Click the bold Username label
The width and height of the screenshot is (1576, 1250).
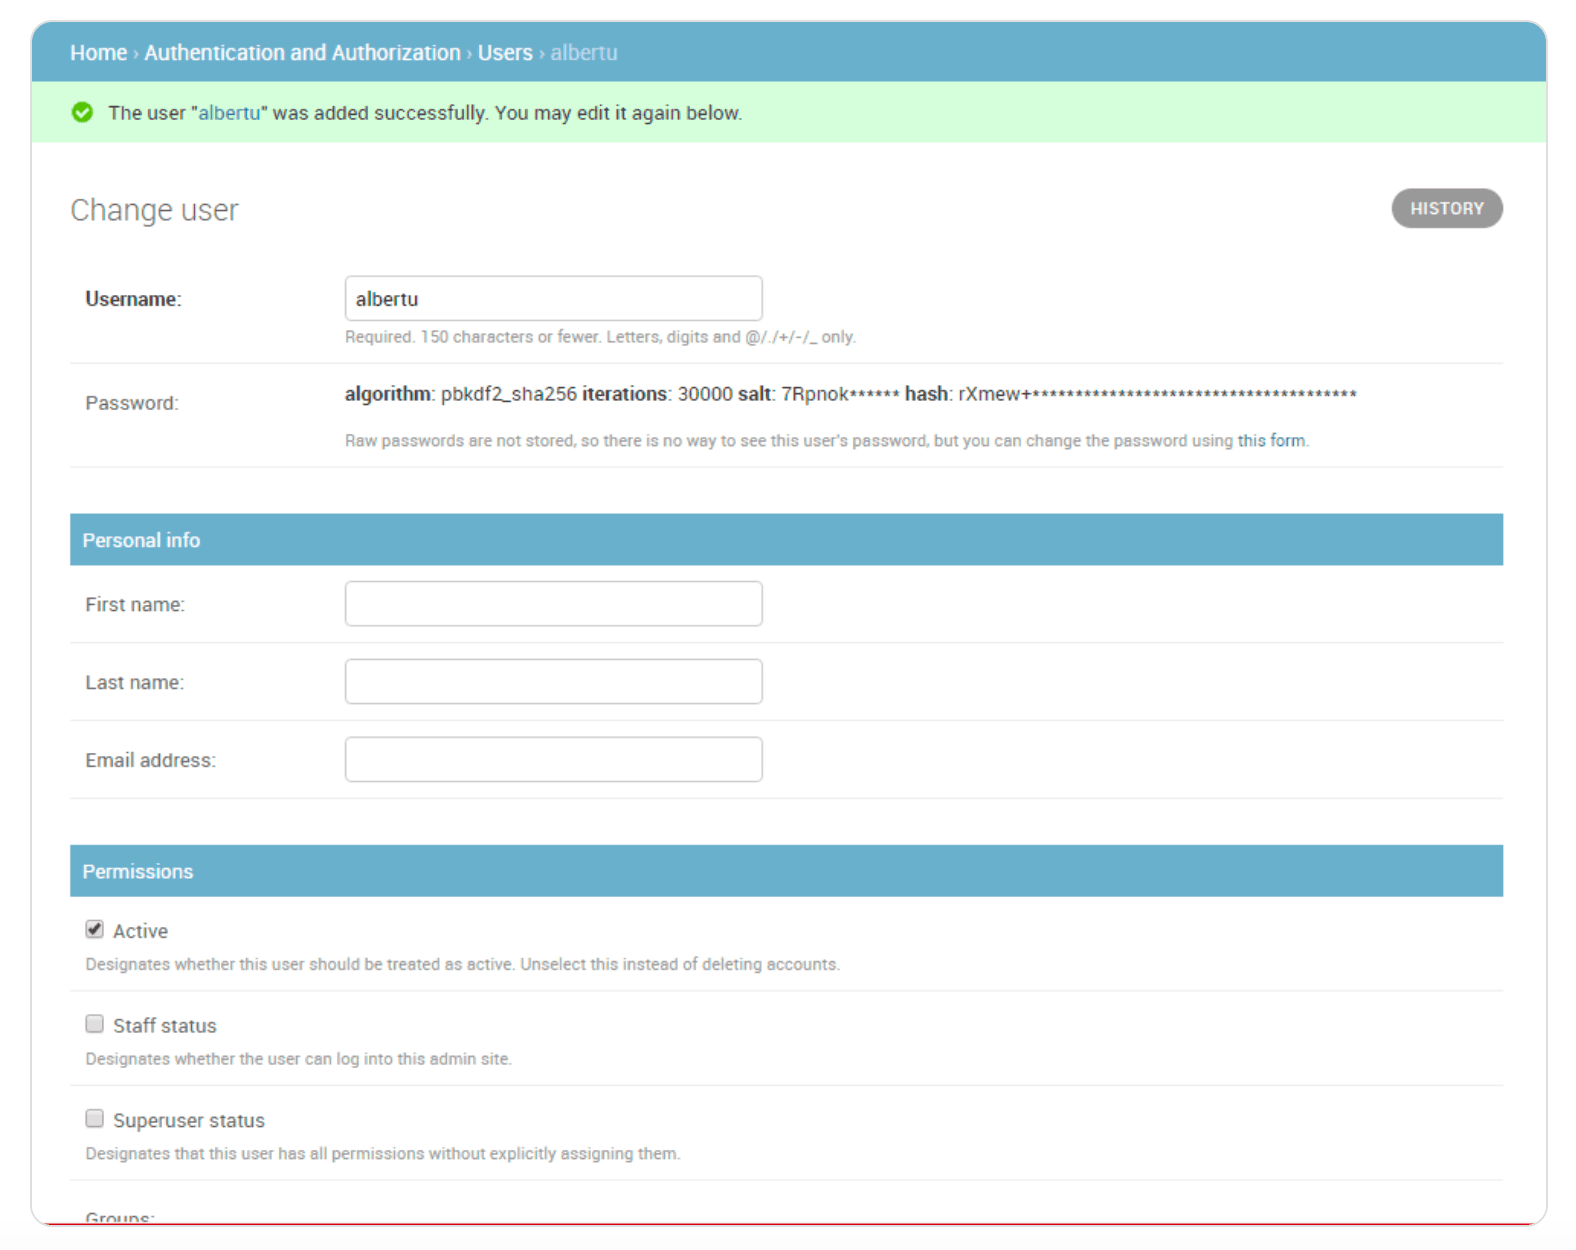tap(133, 299)
